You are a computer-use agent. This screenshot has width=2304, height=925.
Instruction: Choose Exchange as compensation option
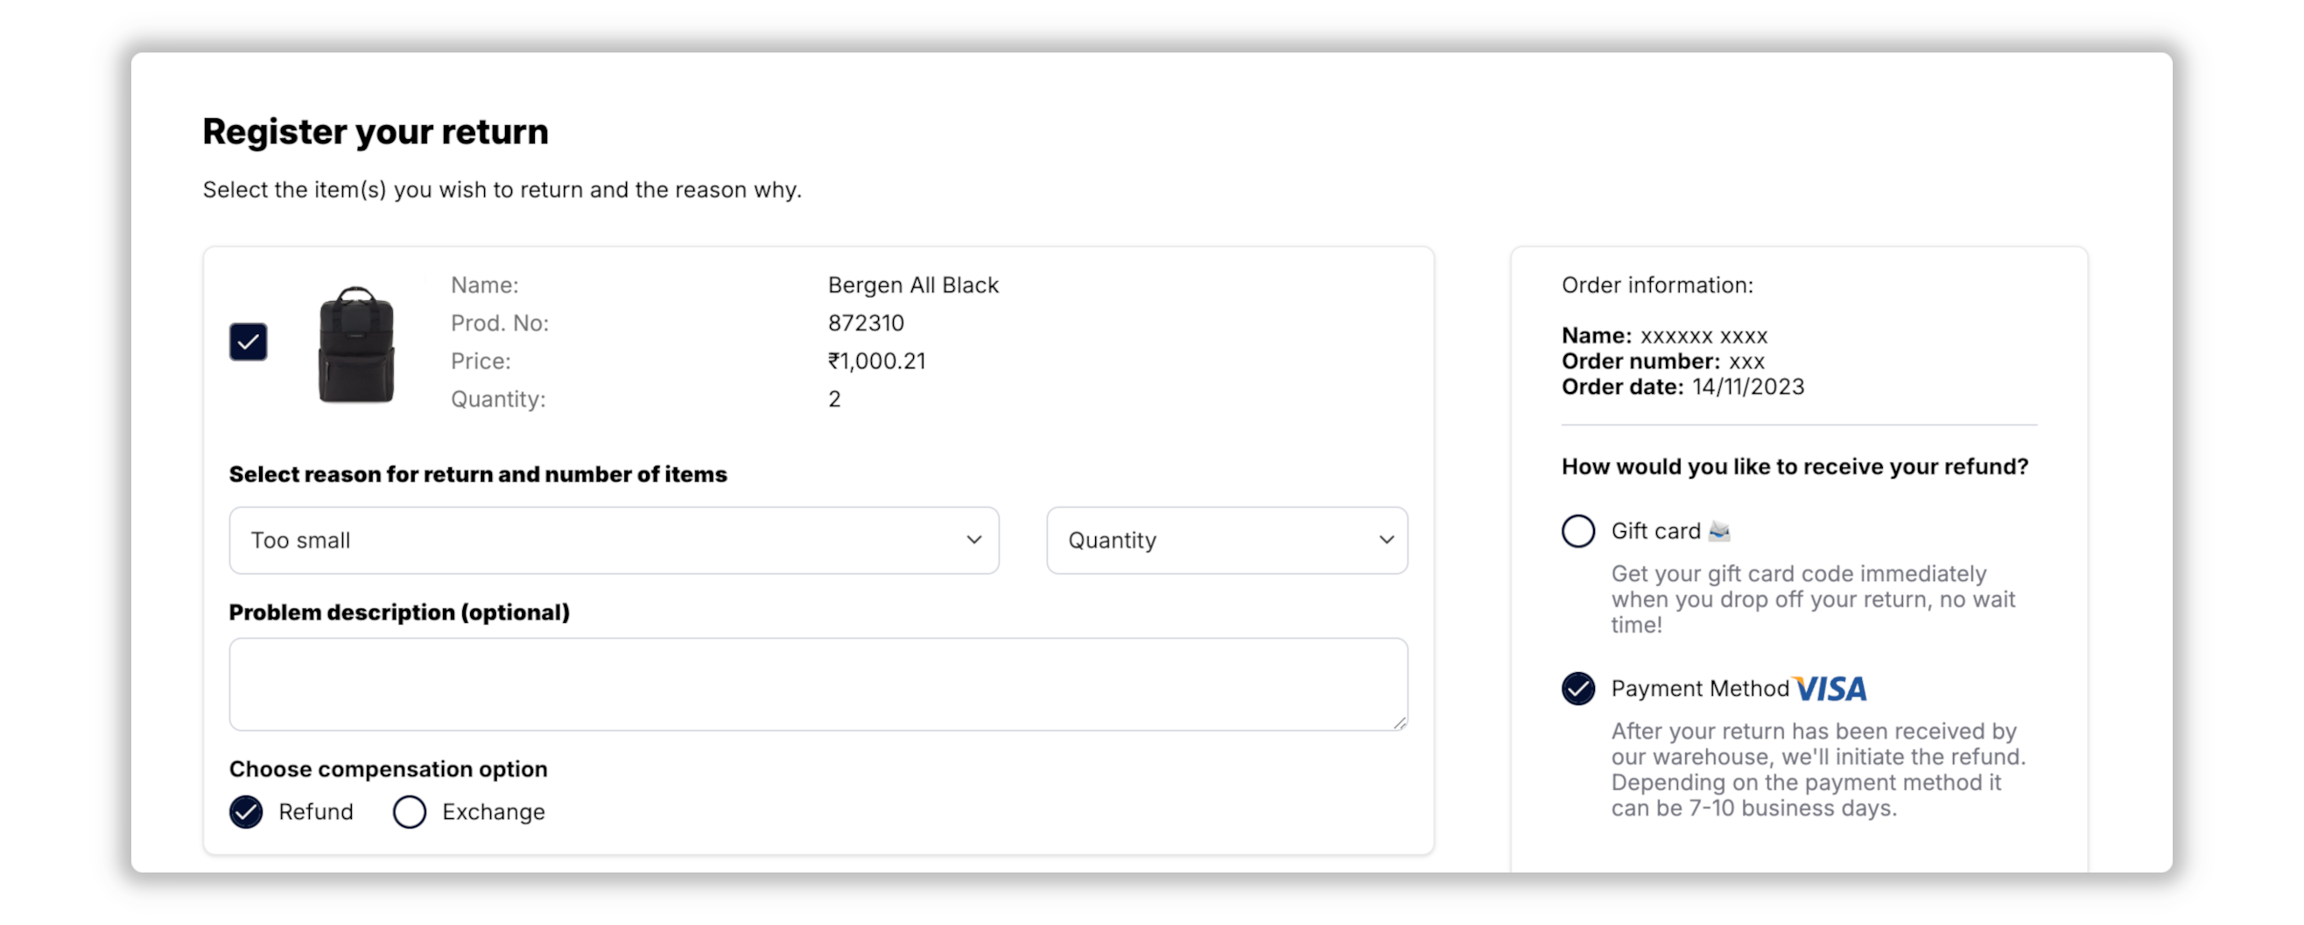(410, 812)
